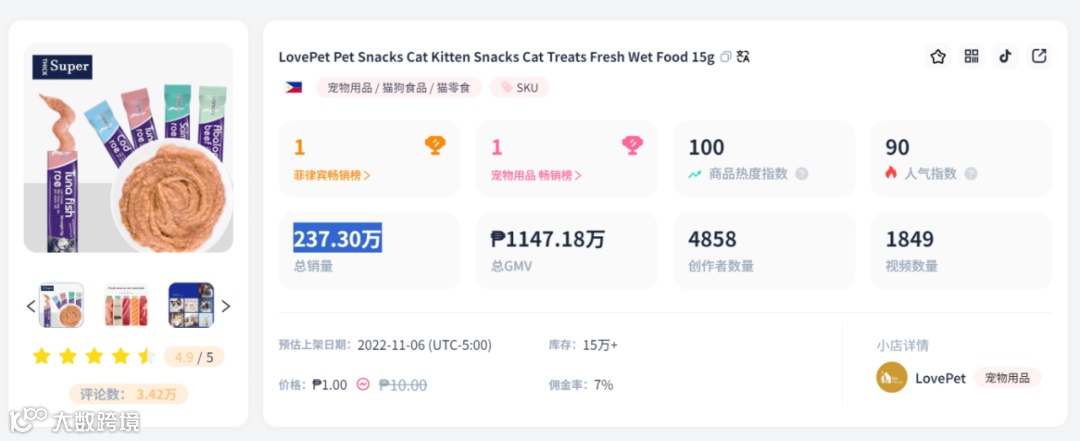Open the product on TikTok icon
This screenshot has width=1080, height=441.
[x=1006, y=57]
